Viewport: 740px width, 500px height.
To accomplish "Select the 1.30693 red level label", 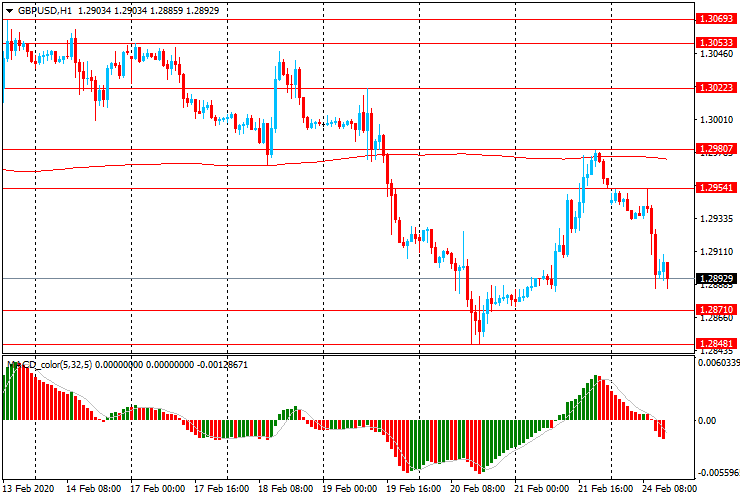I will 716,19.
